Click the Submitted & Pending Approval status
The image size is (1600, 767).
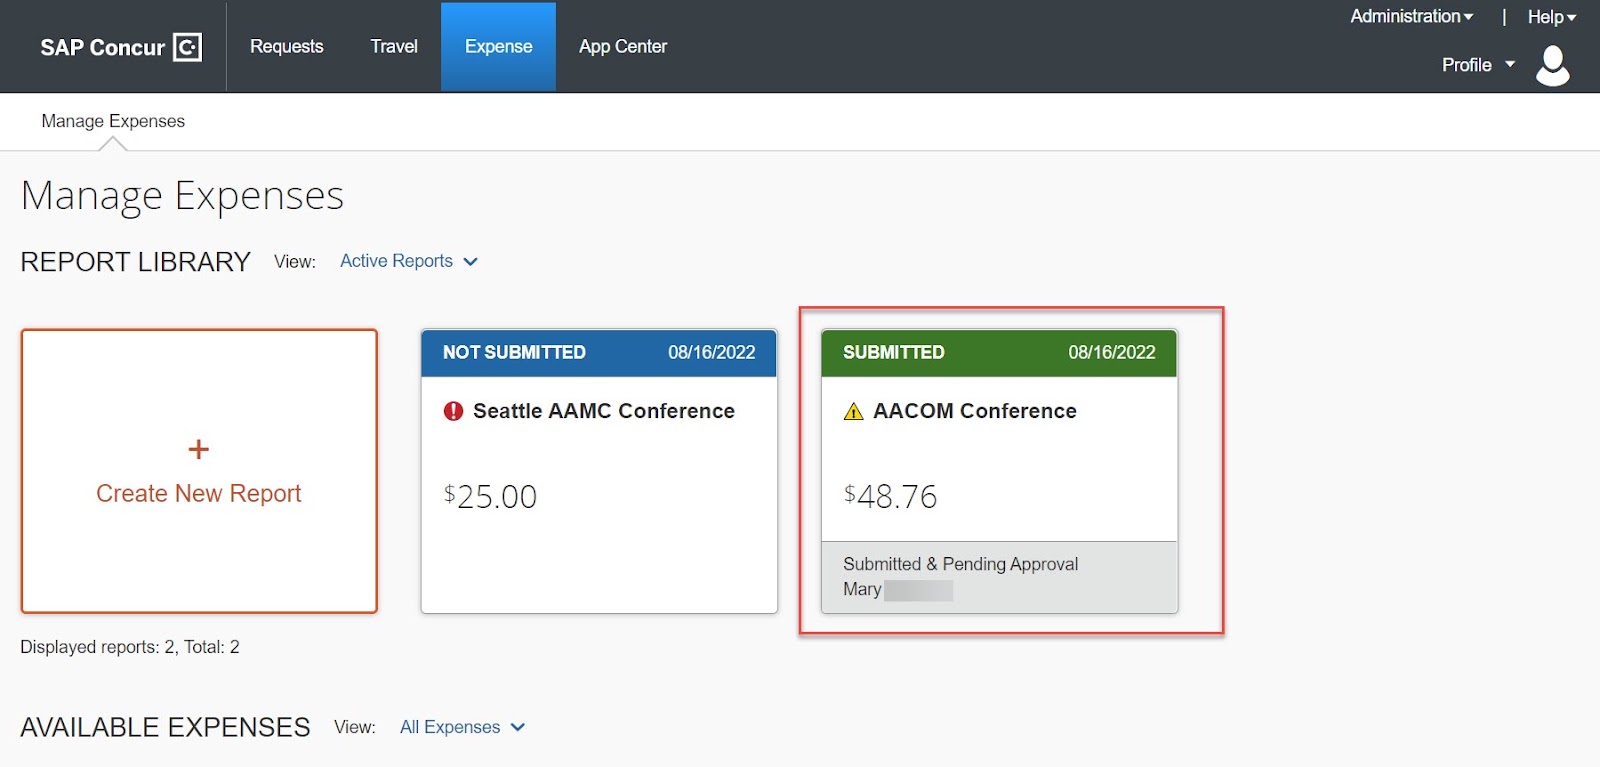[x=961, y=564]
